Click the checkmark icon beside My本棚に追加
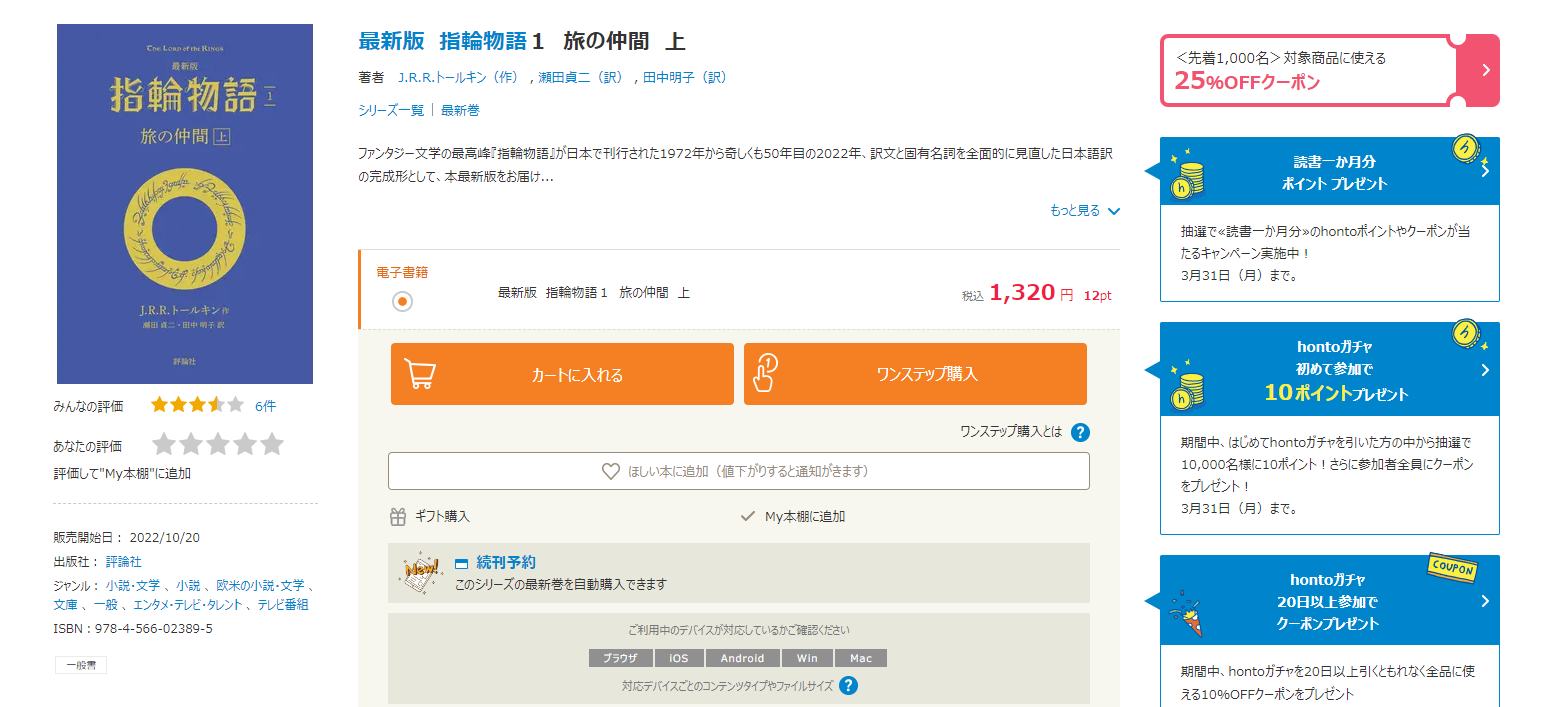 pyautogui.click(x=747, y=516)
